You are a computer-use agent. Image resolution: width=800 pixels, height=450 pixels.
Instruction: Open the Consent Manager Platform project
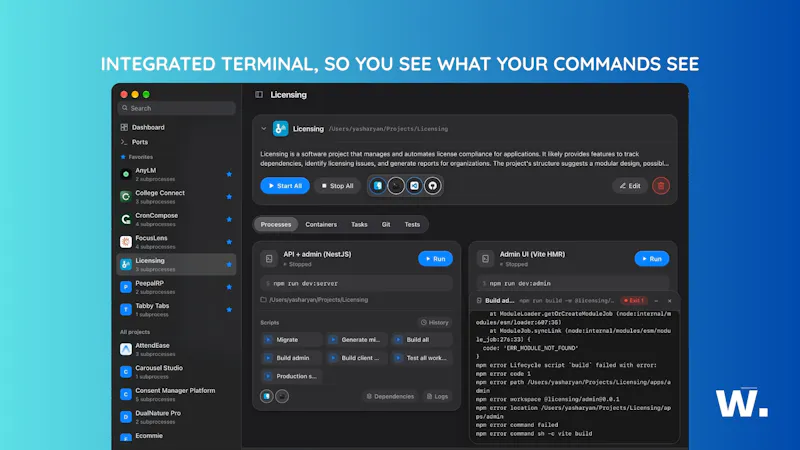point(177,394)
